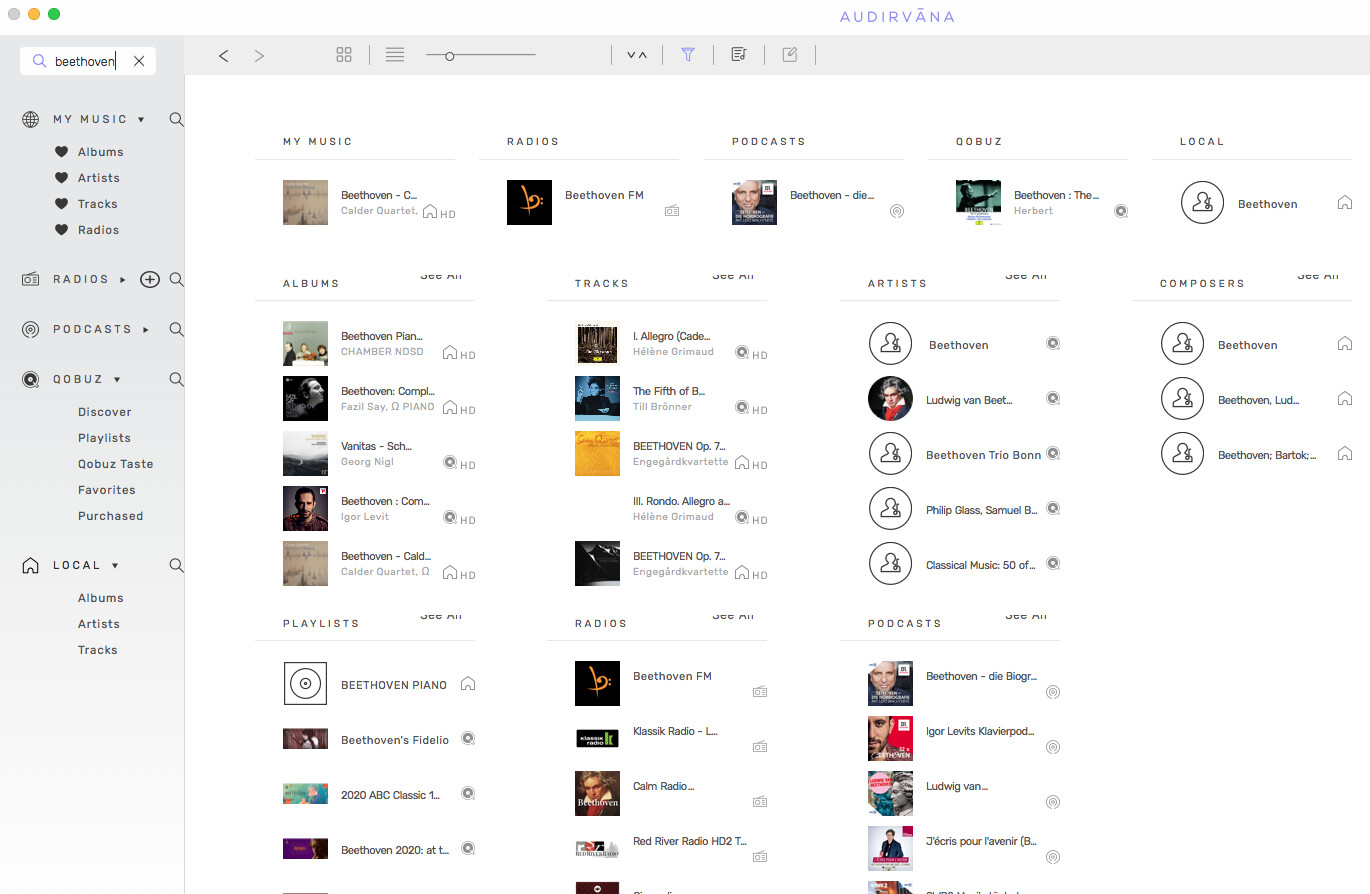The width and height of the screenshot is (1370, 894).
Task: Go back with the left arrow
Action: [x=224, y=56]
